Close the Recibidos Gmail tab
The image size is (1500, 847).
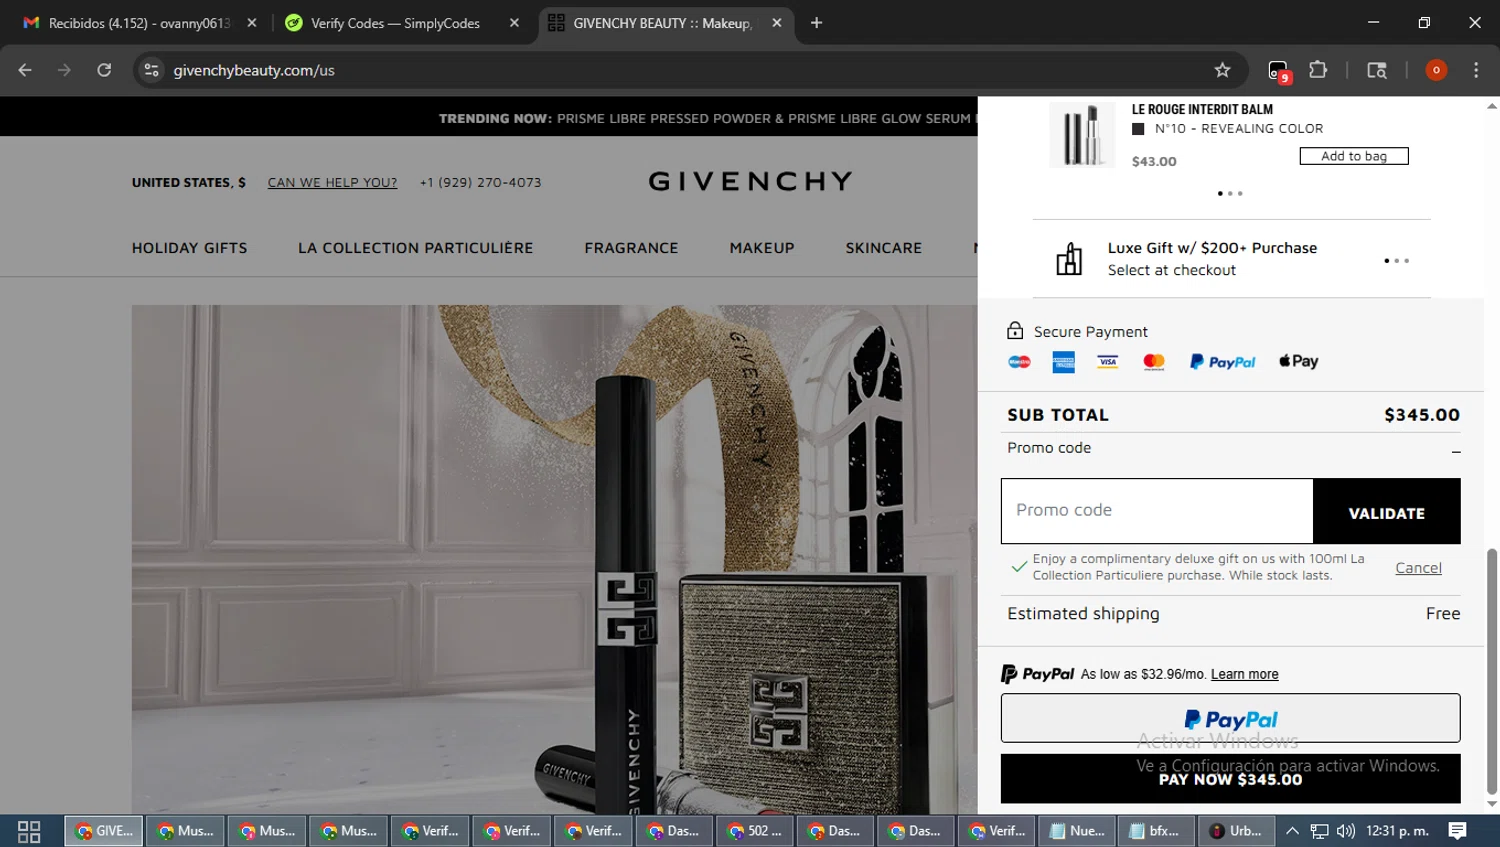[x=252, y=23]
